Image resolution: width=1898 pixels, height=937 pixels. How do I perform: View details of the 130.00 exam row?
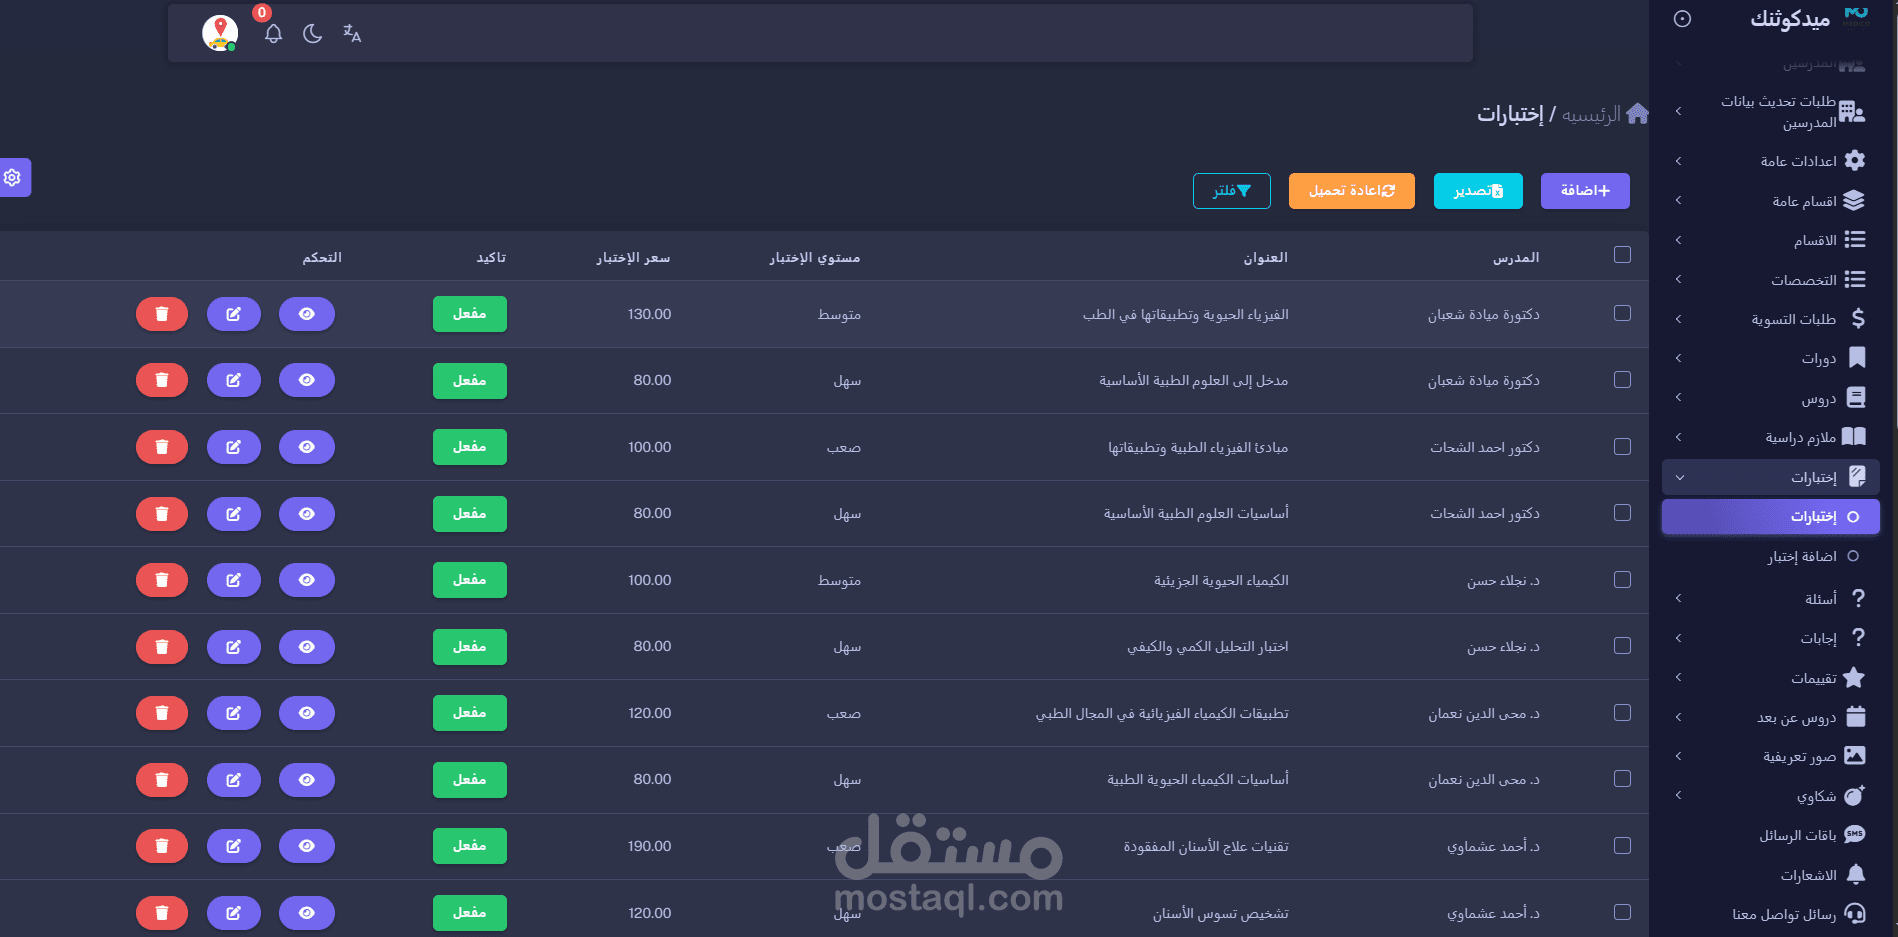(x=307, y=314)
